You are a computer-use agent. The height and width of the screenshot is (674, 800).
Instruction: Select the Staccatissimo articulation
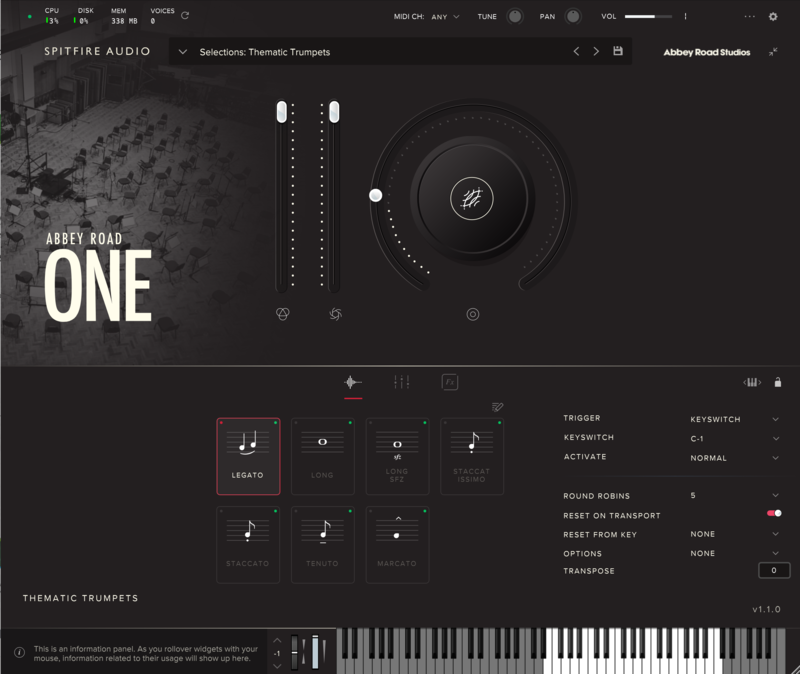472,457
